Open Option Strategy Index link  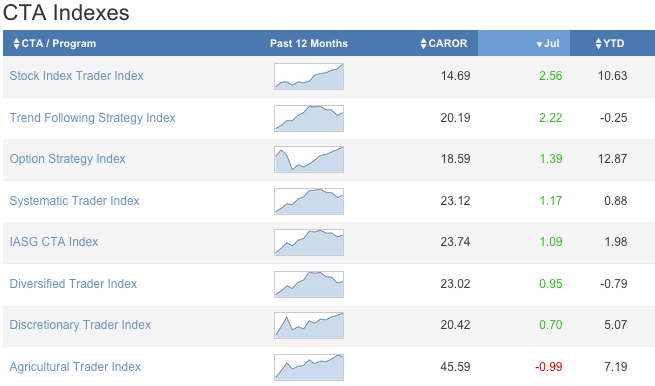[67, 159]
